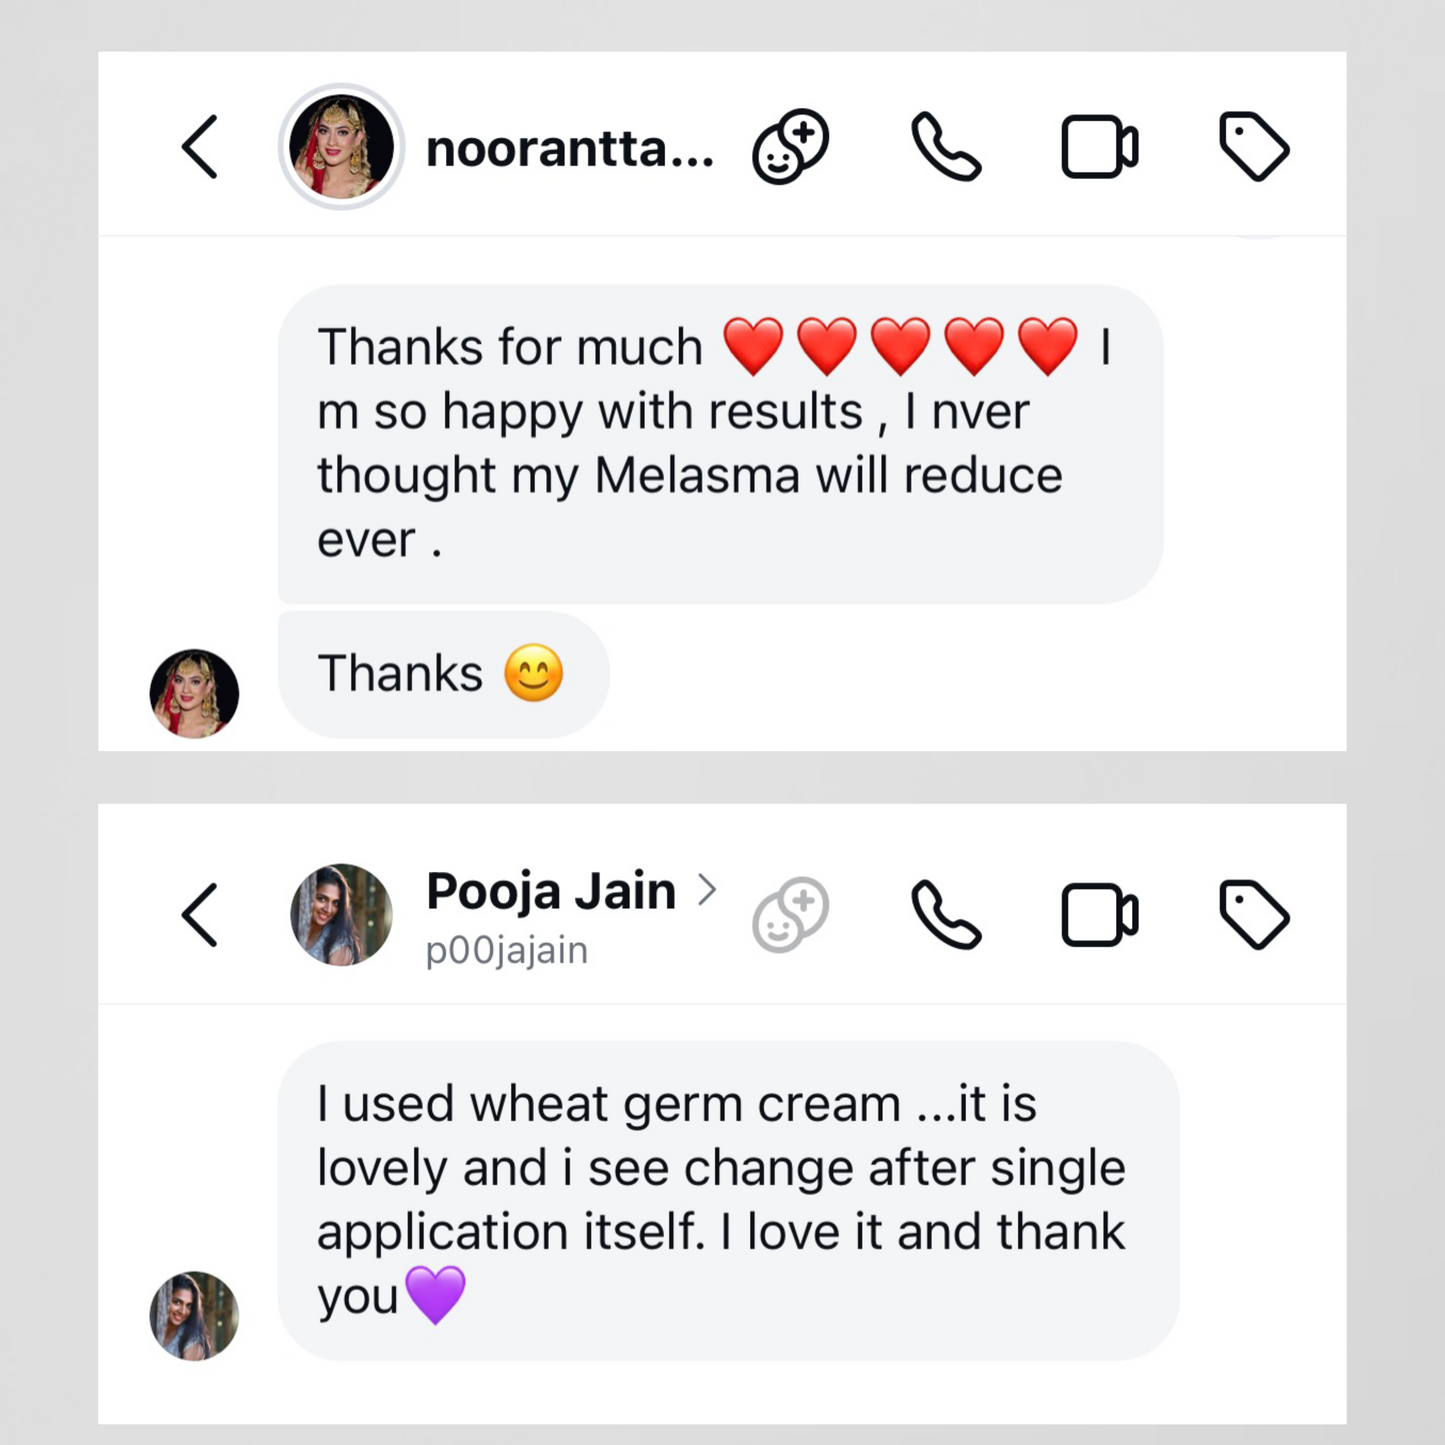Click the avatar beside the Thanks message
This screenshot has width=1445, height=1445.
point(194,691)
